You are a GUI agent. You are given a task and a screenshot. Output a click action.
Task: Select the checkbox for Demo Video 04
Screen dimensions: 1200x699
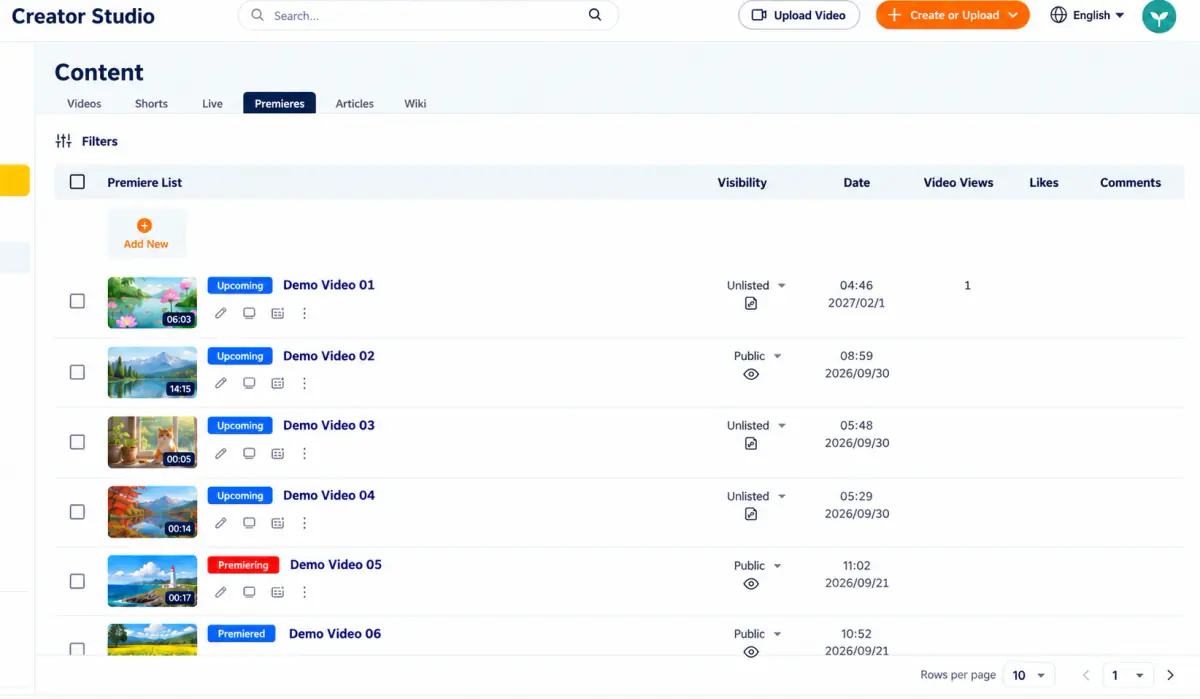coord(77,512)
